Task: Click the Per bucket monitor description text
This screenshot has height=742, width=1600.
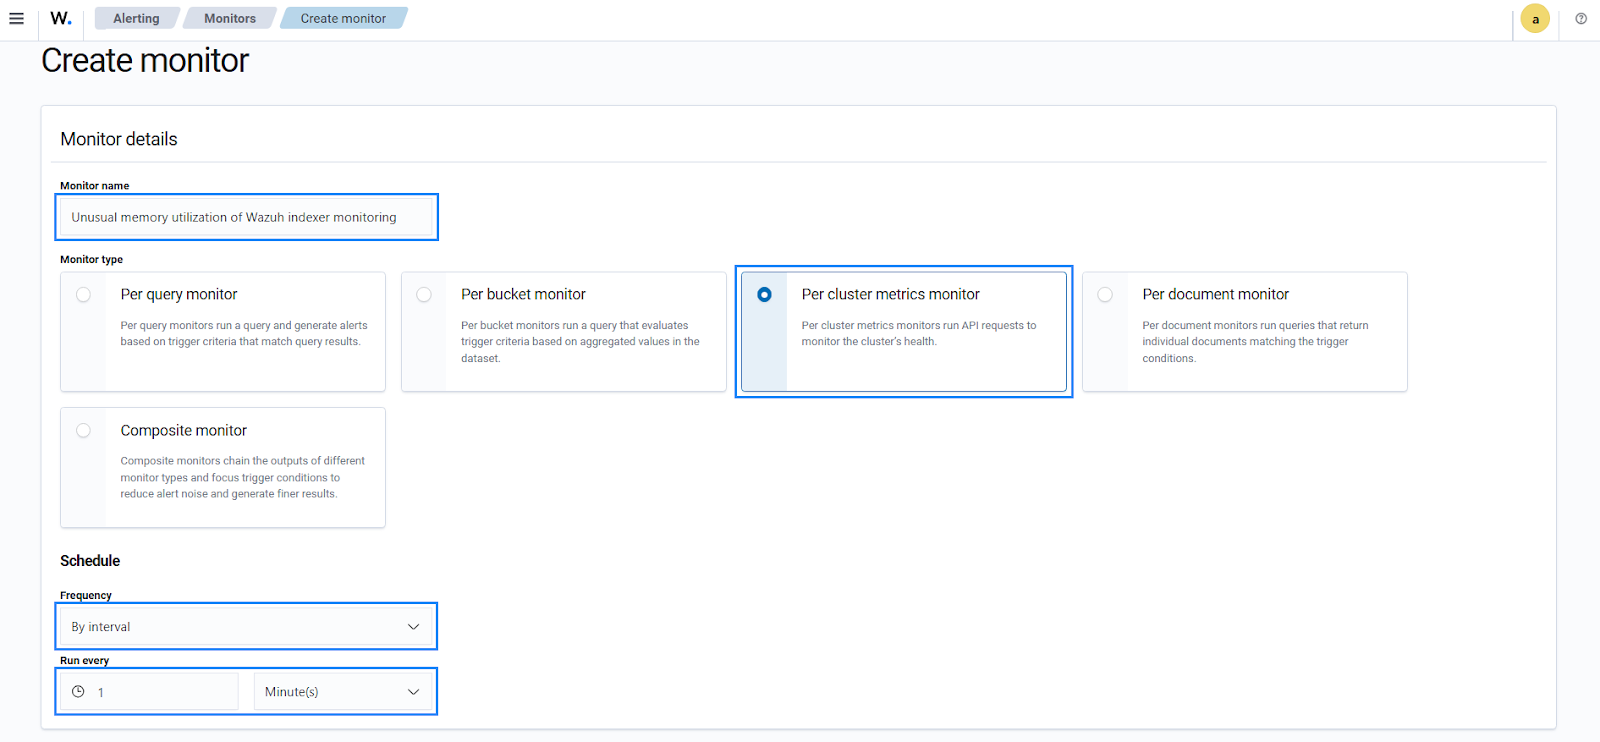Action: (x=580, y=341)
